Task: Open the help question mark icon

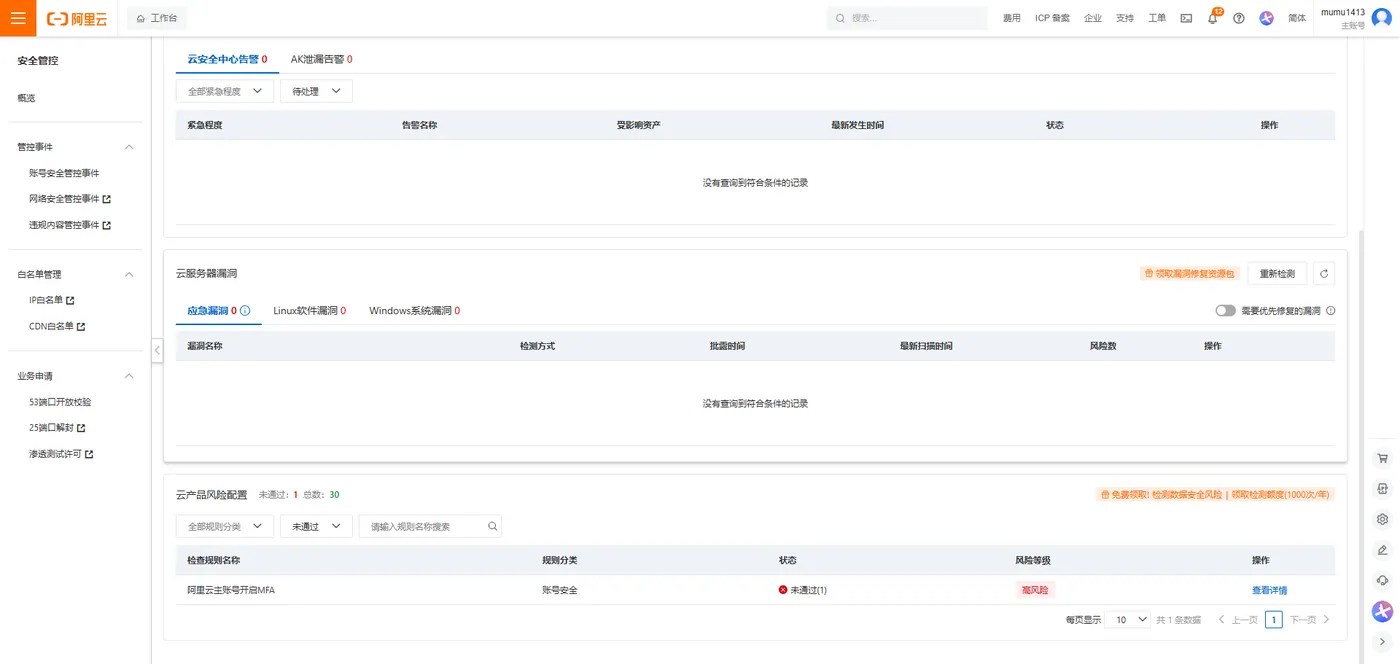Action: click(x=1239, y=18)
